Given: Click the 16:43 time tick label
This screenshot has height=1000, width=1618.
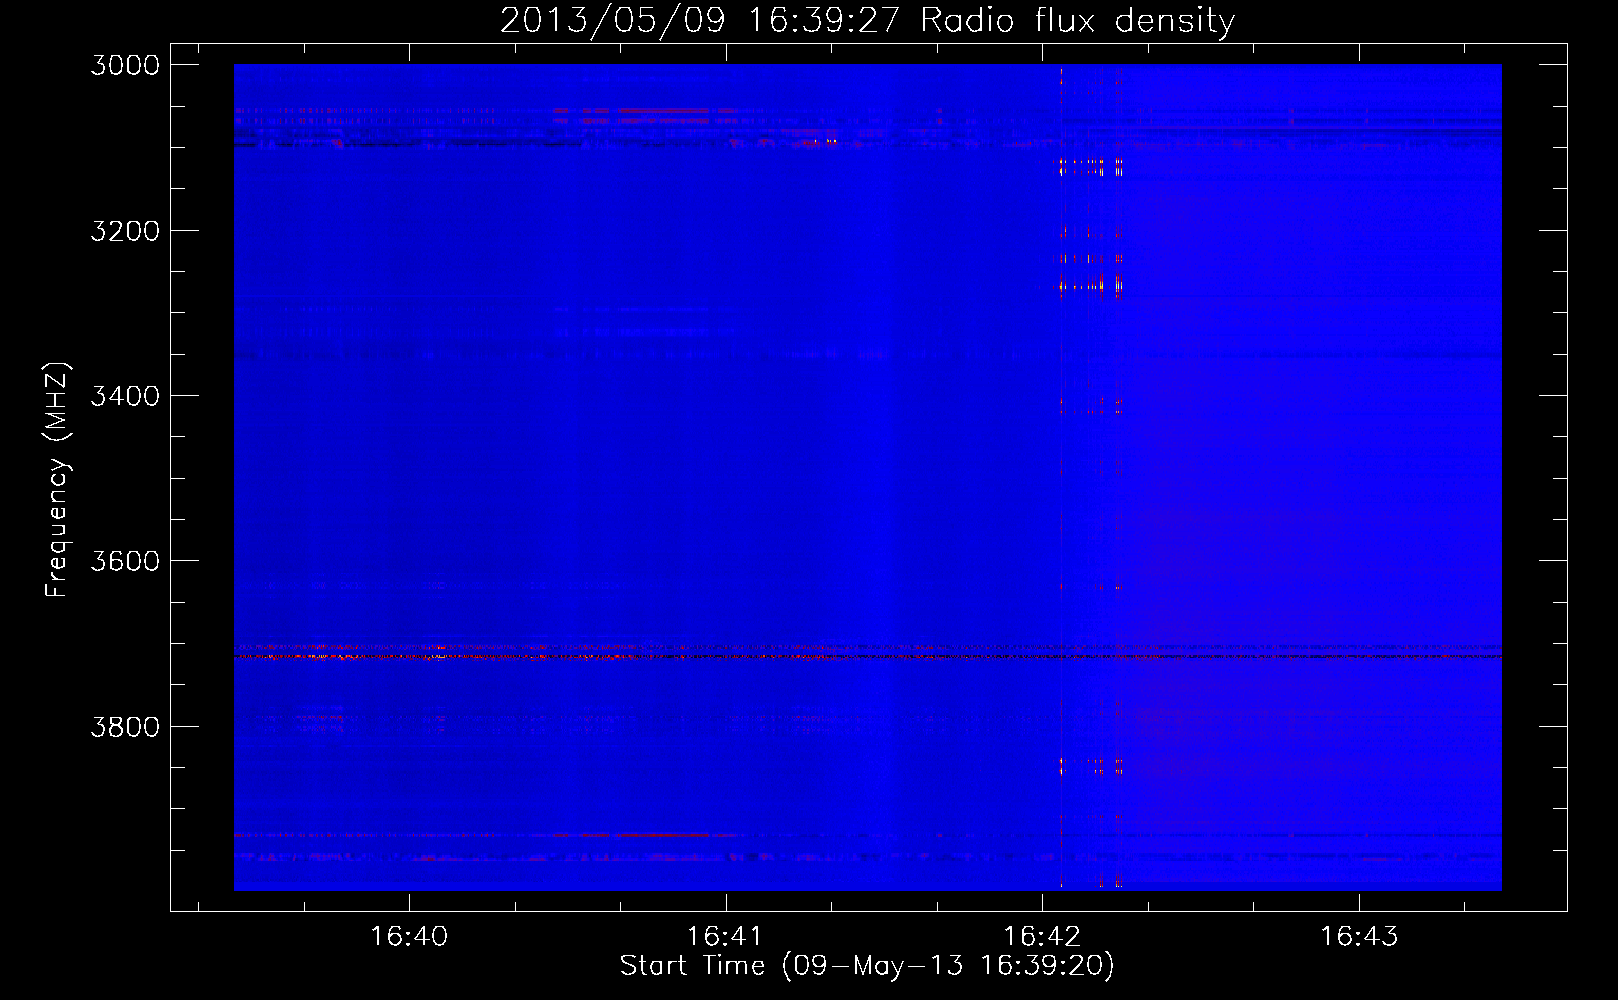Looking at the screenshot, I should pos(1359,937).
